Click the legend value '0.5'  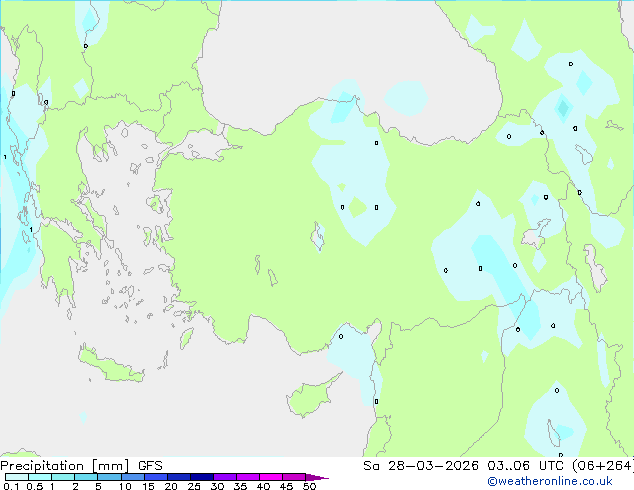coord(34,486)
